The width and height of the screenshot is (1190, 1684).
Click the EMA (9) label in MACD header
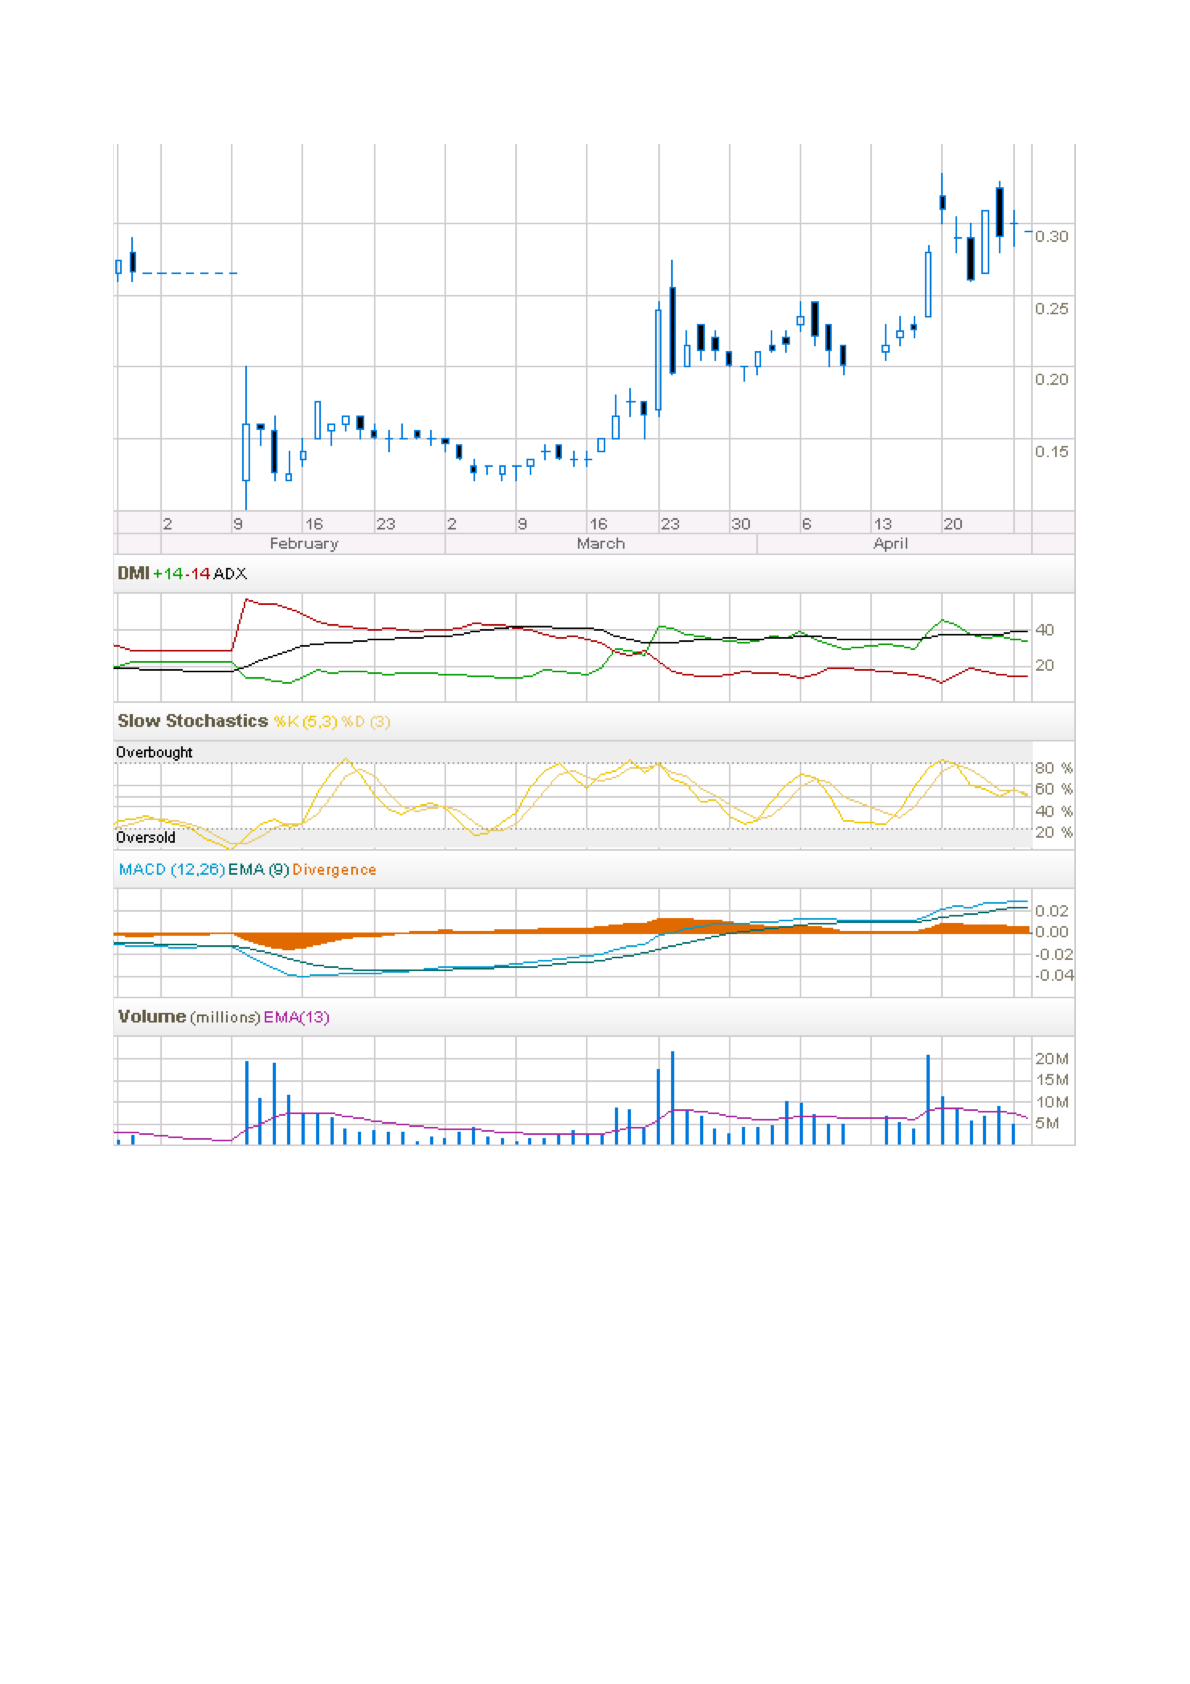click(x=258, y=870)
